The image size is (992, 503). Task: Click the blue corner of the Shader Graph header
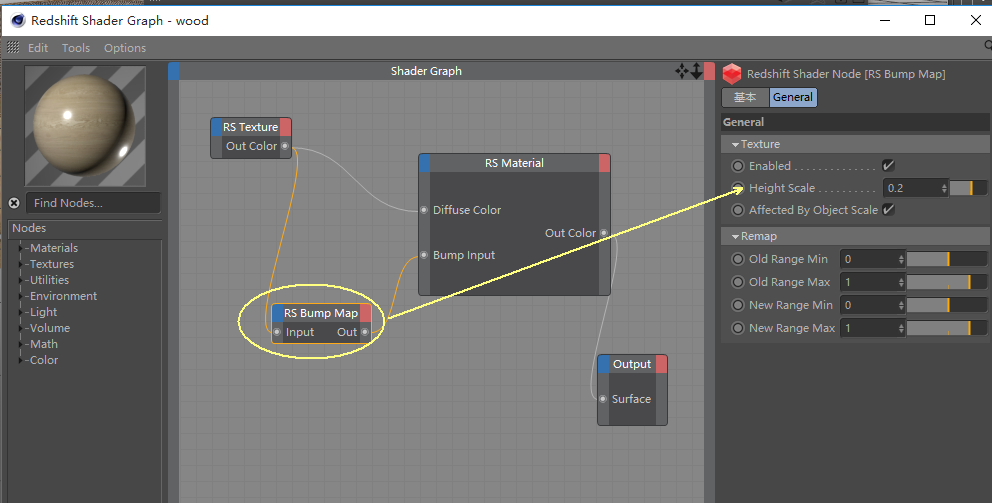[173, 71]
